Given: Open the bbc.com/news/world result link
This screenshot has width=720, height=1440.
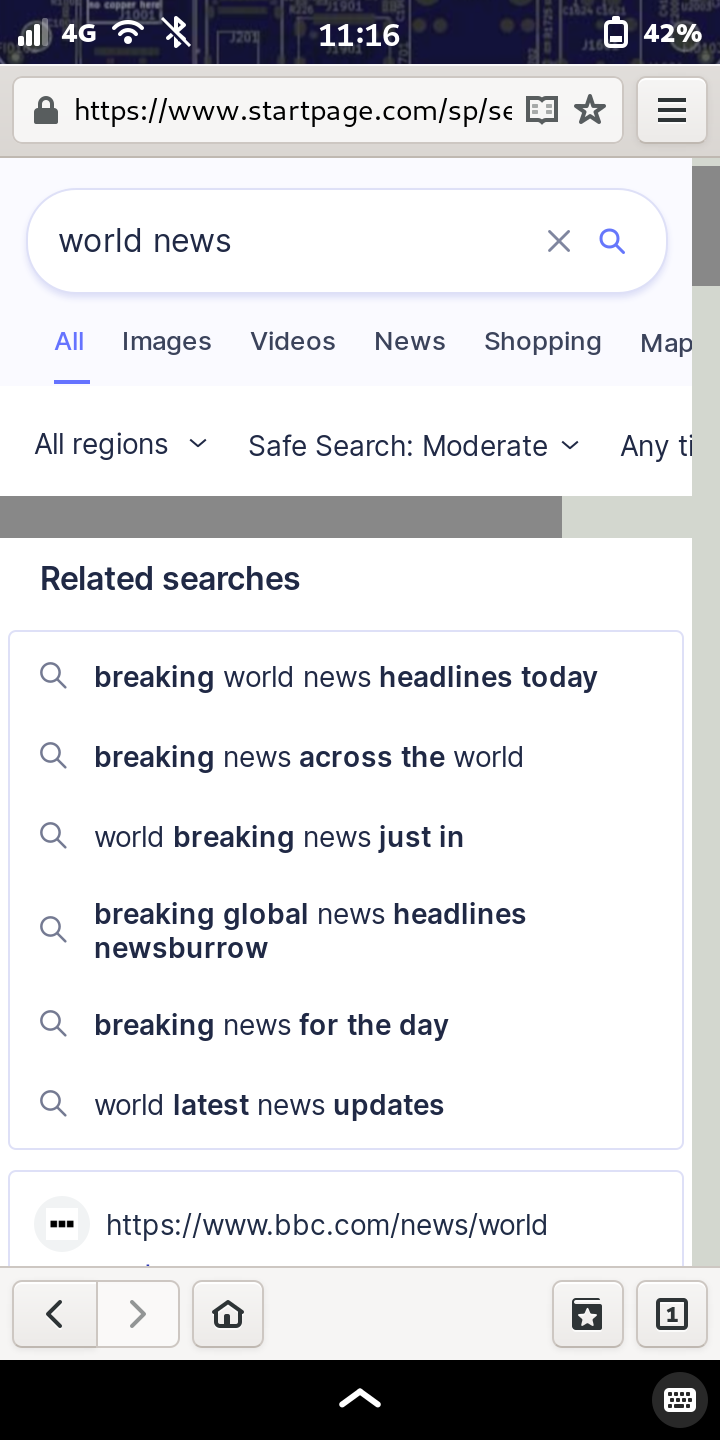Looking at the screenshot, I should [x=326, y=1225].
